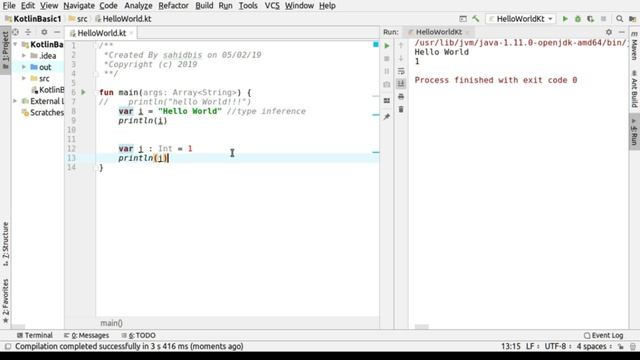Viewport: 640px width, 360px height.
Task: Open the VCS menu
Action: 272,6
